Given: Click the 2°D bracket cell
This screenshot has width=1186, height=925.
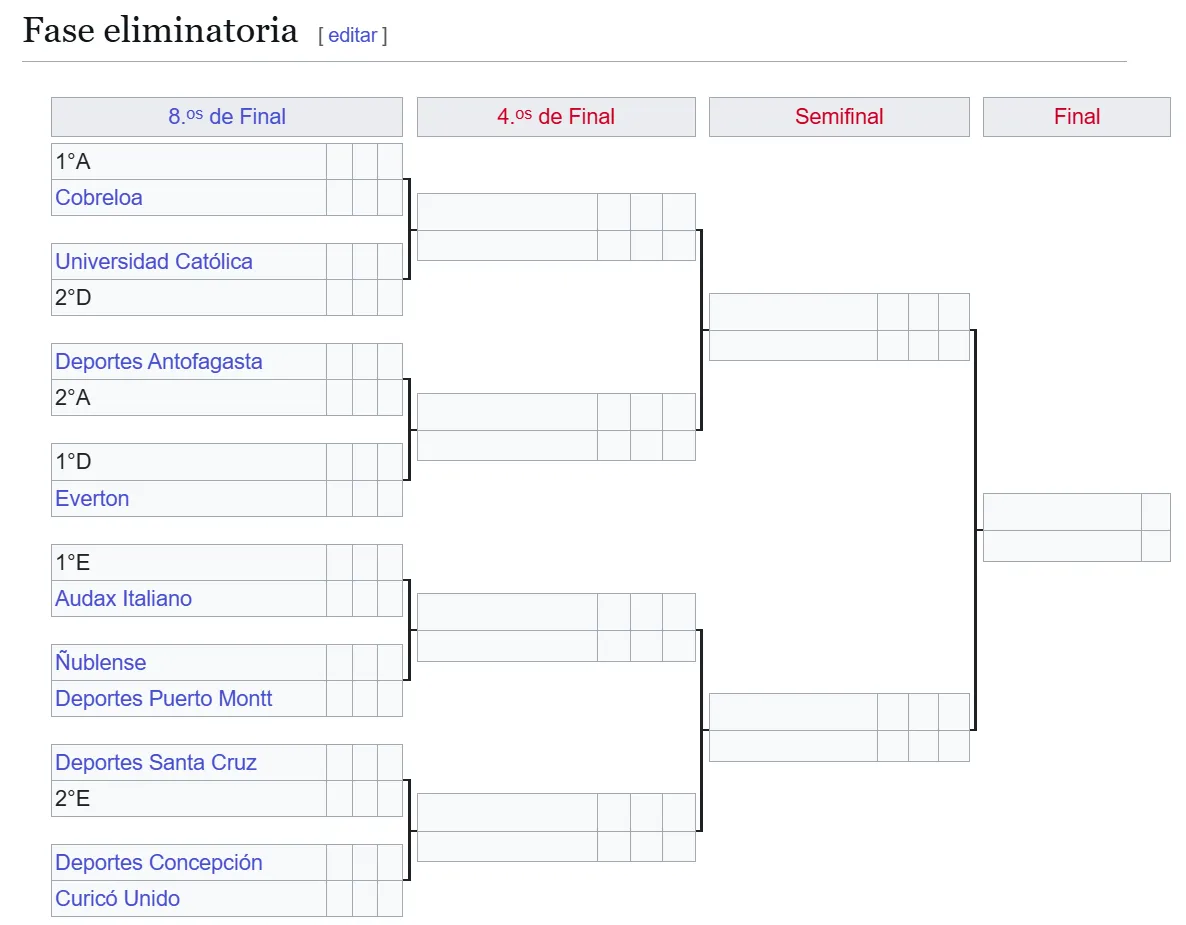Looking at the screenshot, I should [189, 297].
